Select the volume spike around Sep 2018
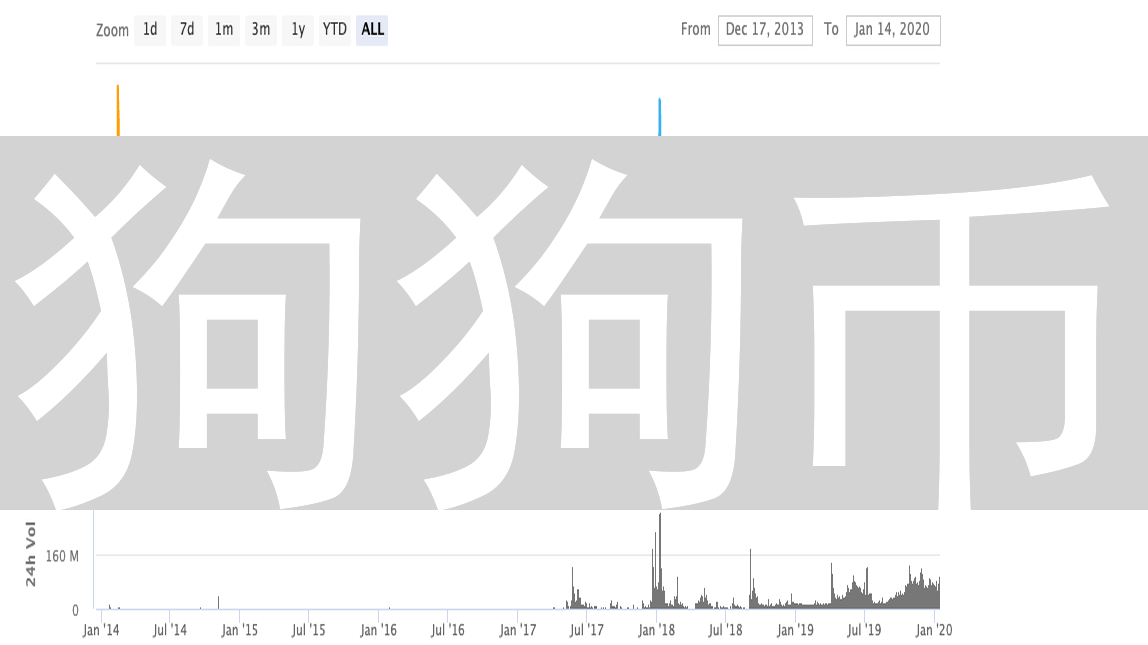 (x=750, y=578)
